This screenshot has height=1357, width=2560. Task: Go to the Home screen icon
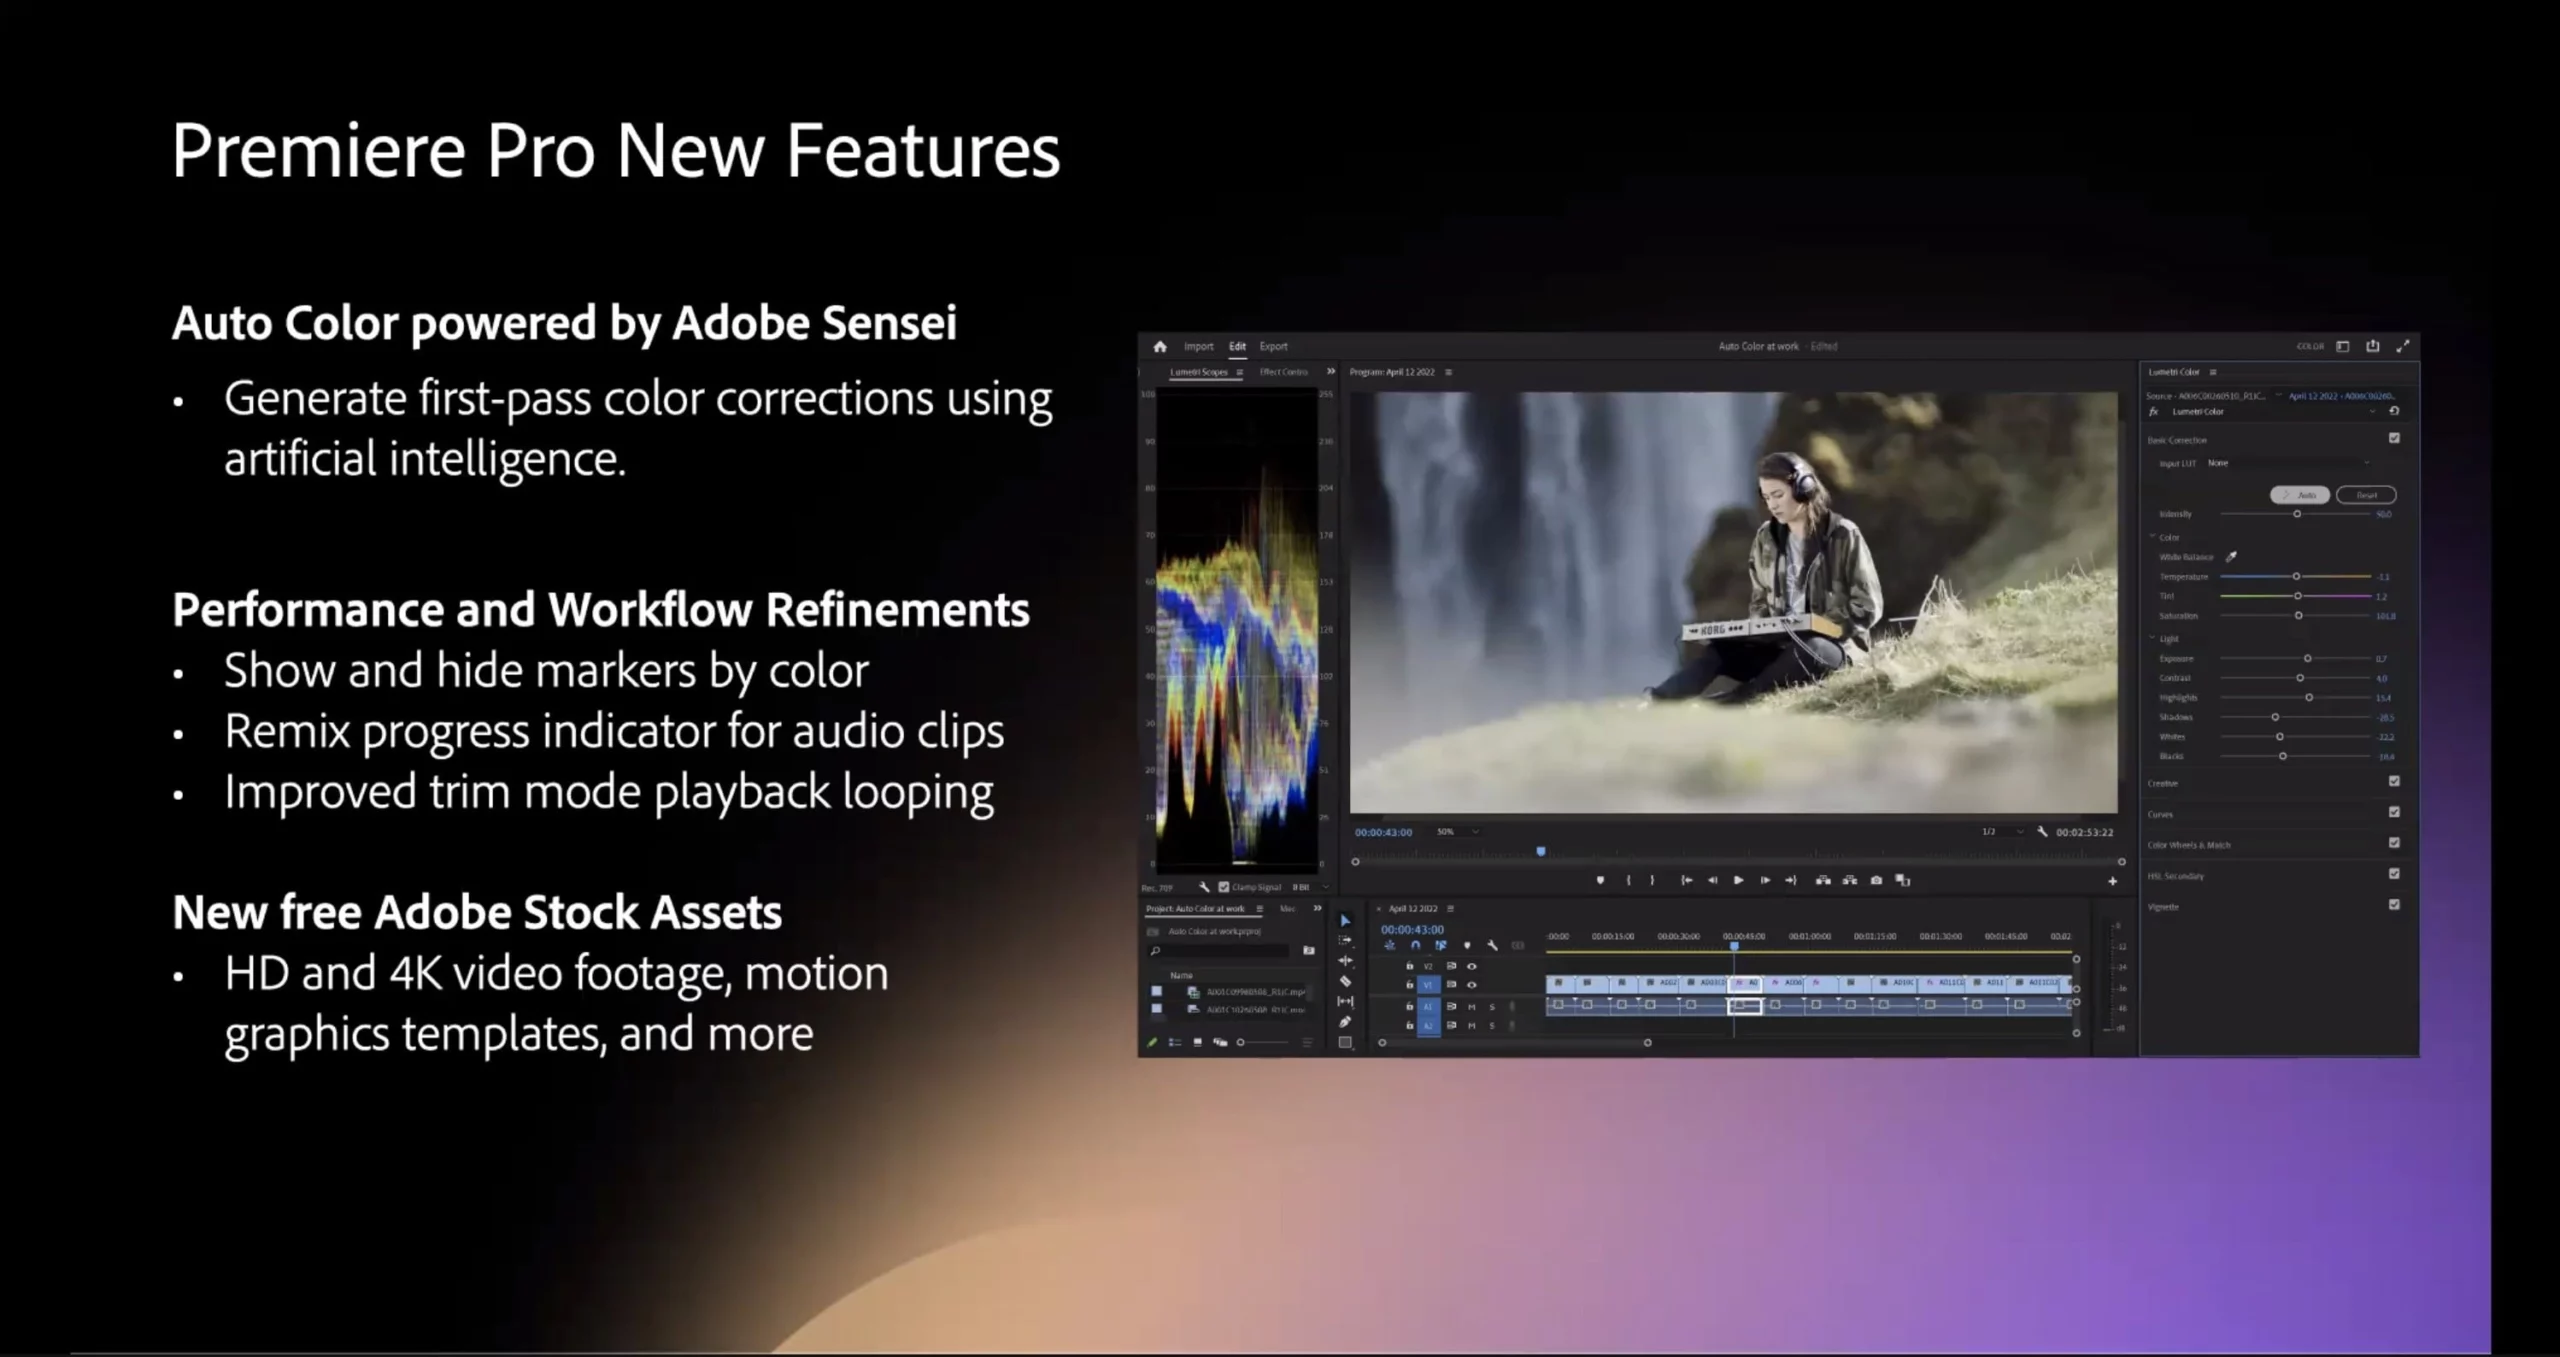click(x=1160, y=346)
